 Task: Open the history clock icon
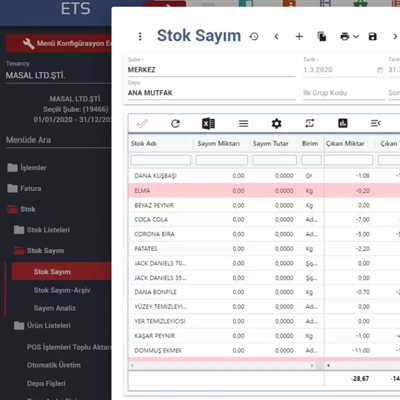point(254,36)
